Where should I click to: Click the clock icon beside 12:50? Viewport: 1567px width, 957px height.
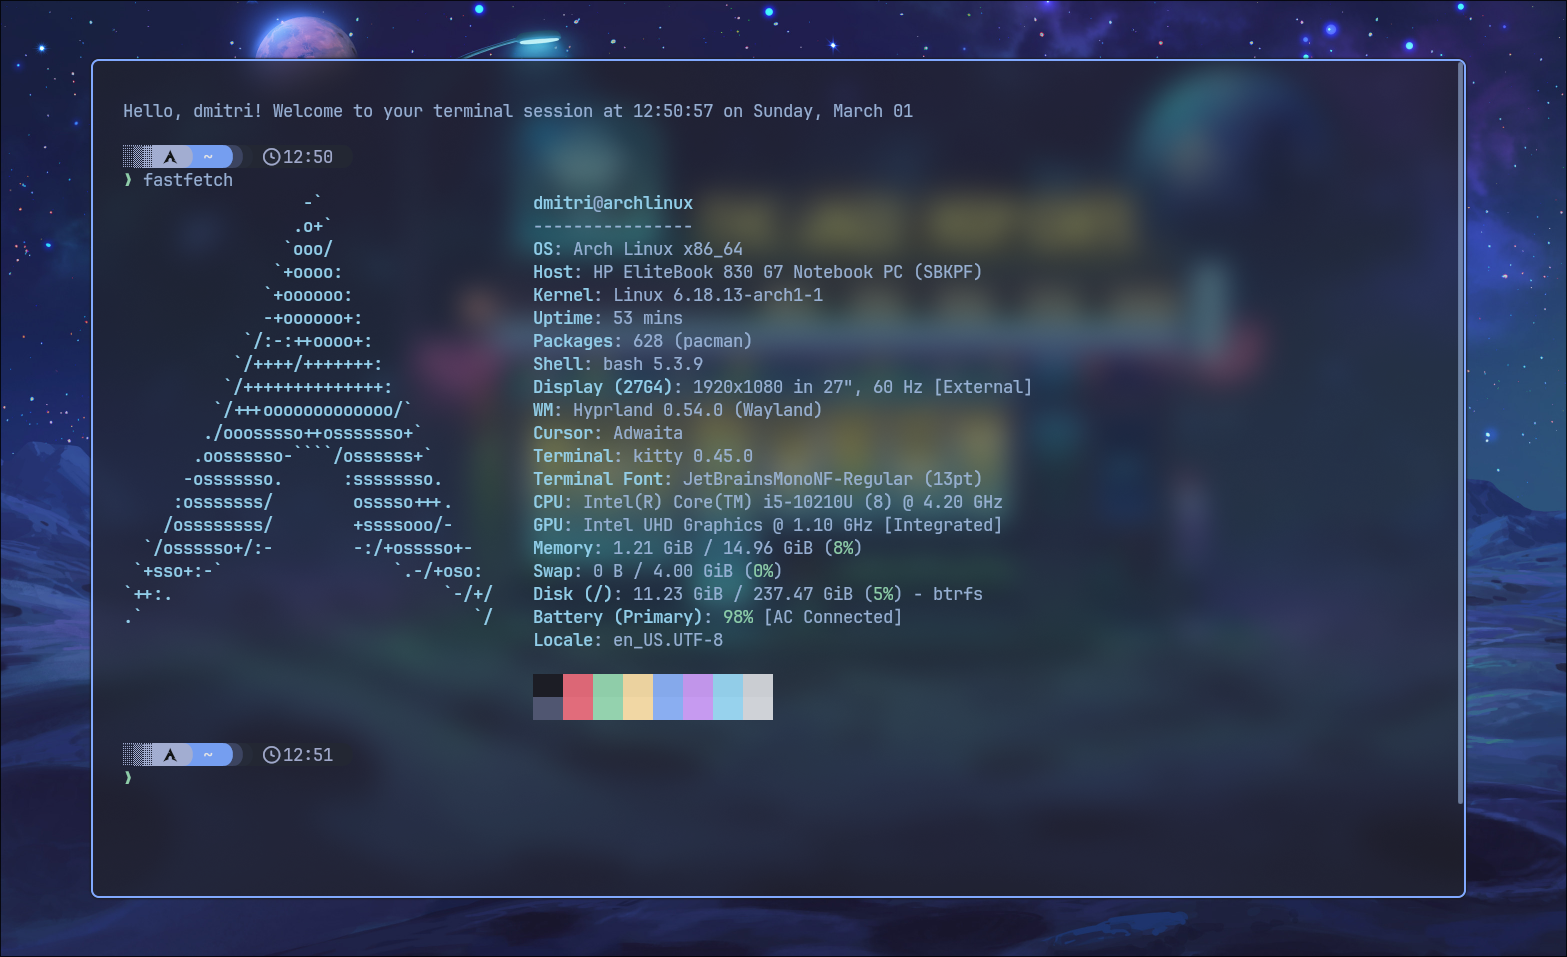(271, 157)
